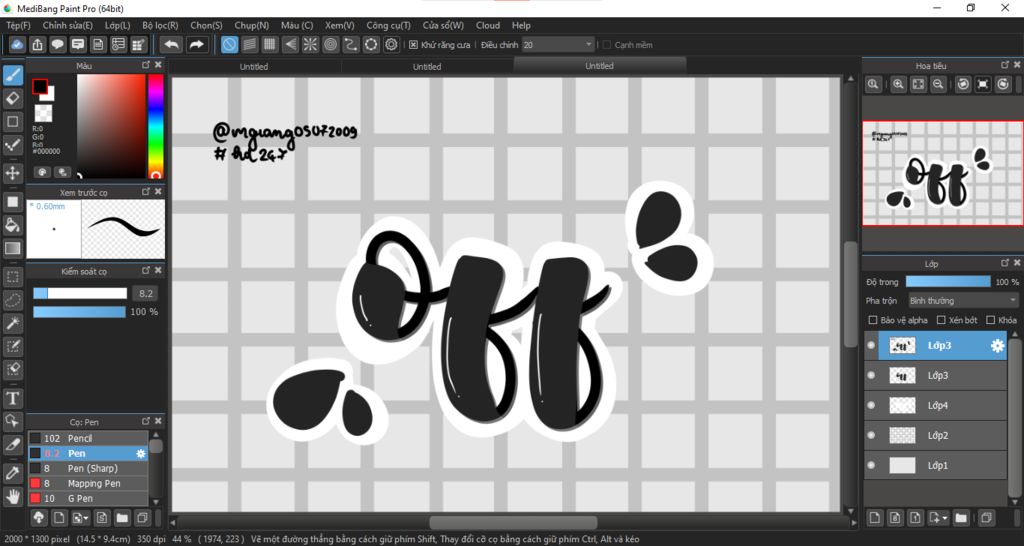
Task: Check the Bảo vệ alpha option
Action: point(872,320)
